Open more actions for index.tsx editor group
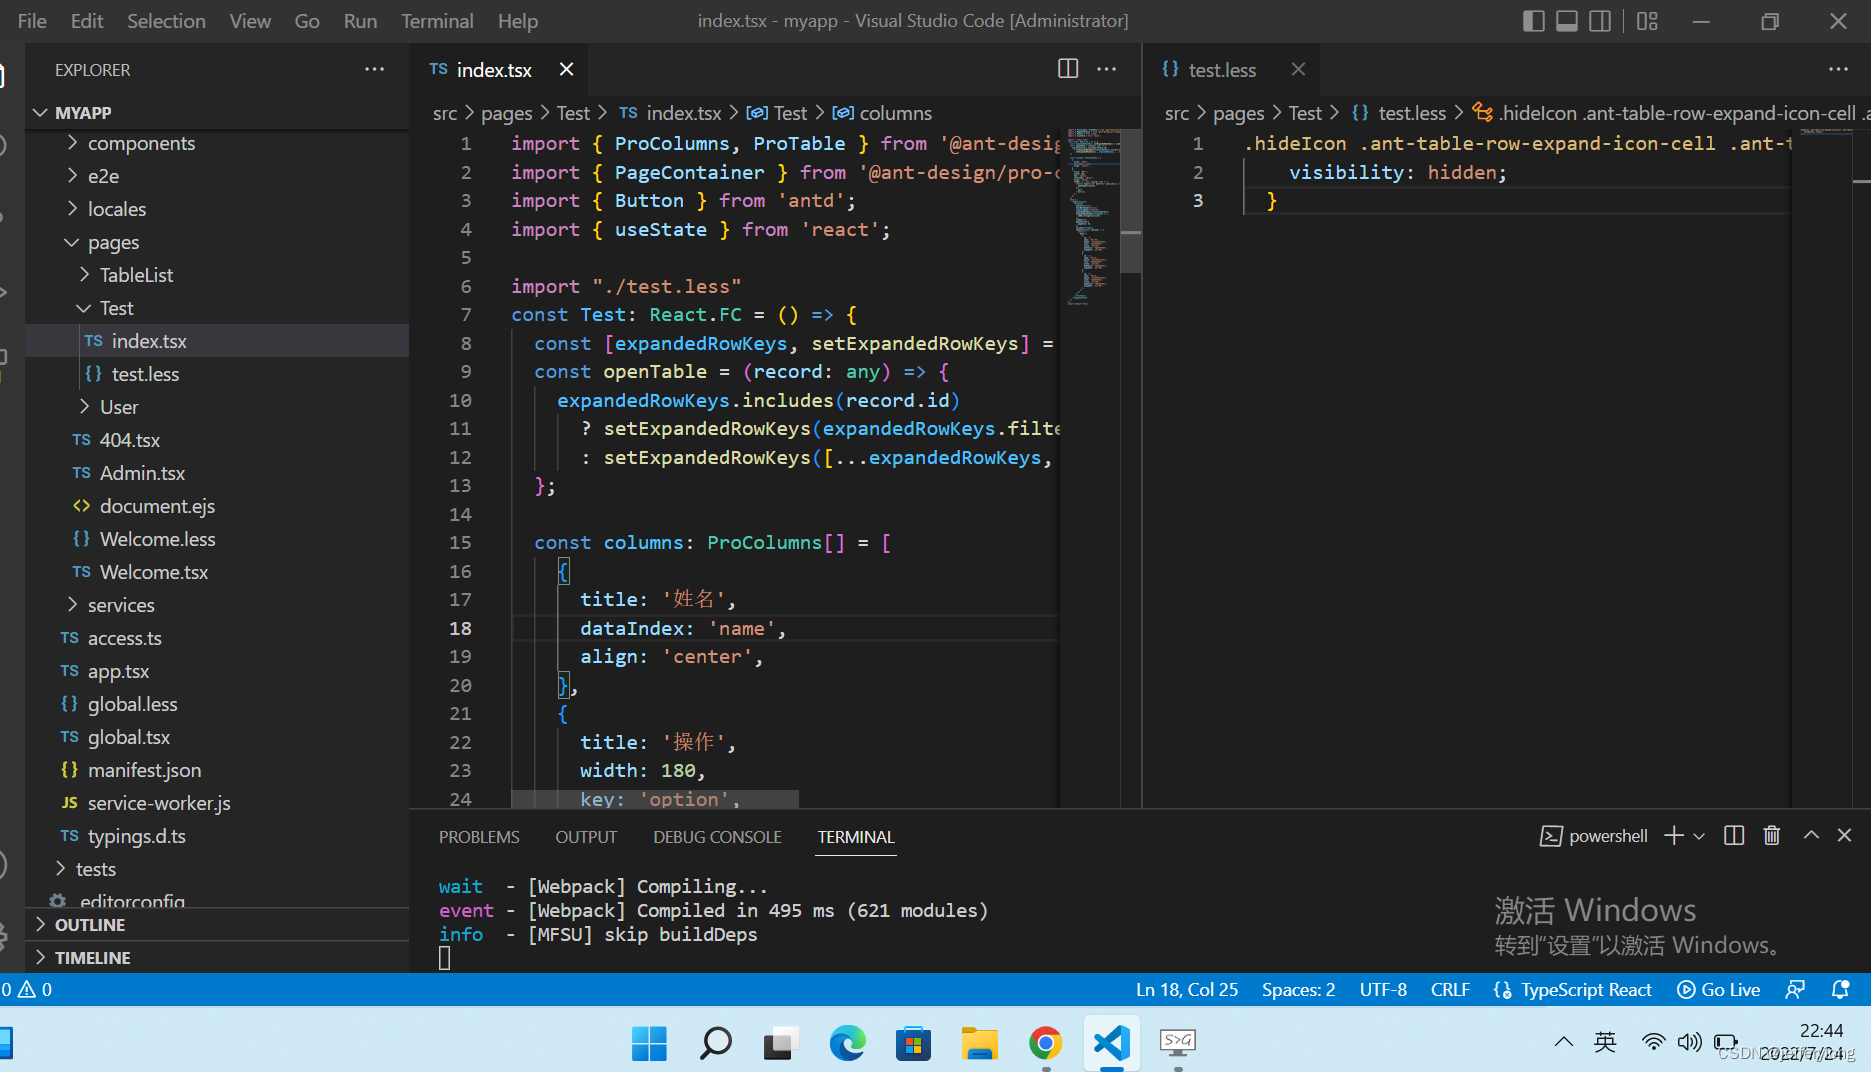This screenshot has height=1072, width=1871. (1106, 69)
